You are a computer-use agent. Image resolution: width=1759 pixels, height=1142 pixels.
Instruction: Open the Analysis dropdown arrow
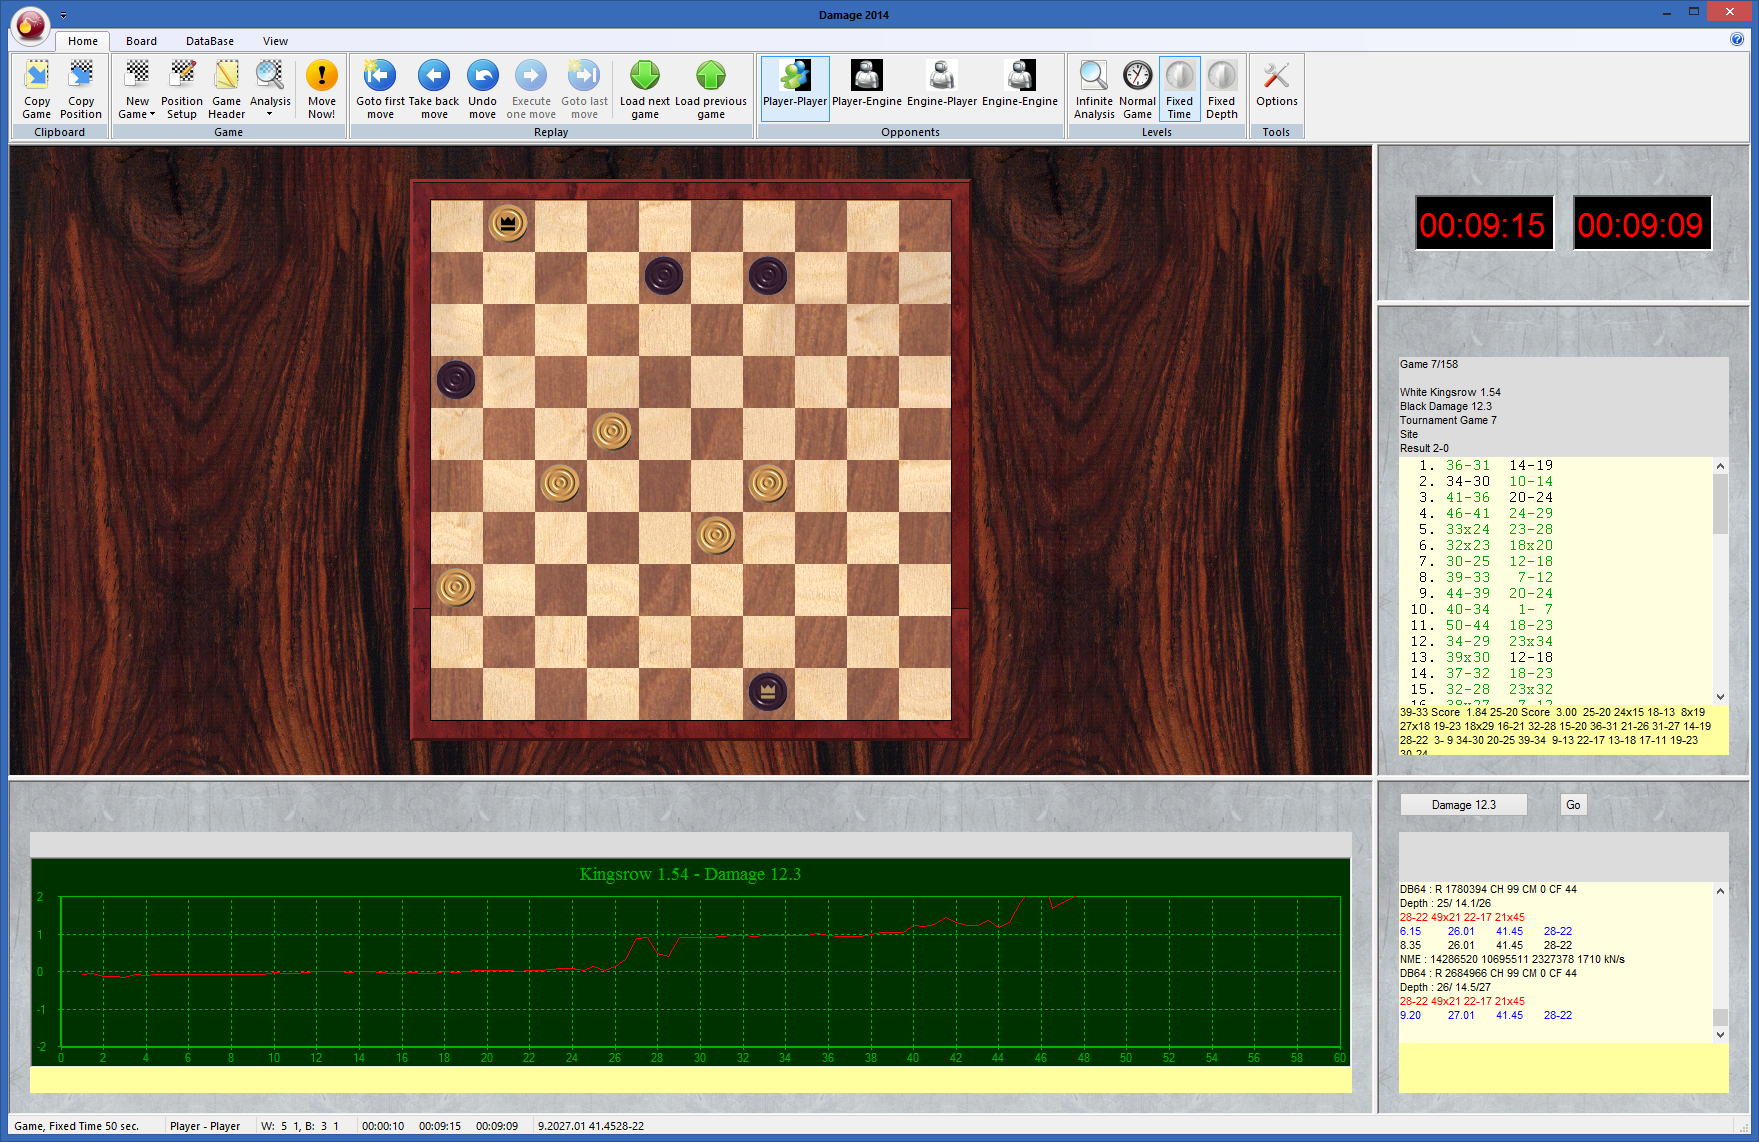coord(270,114)
